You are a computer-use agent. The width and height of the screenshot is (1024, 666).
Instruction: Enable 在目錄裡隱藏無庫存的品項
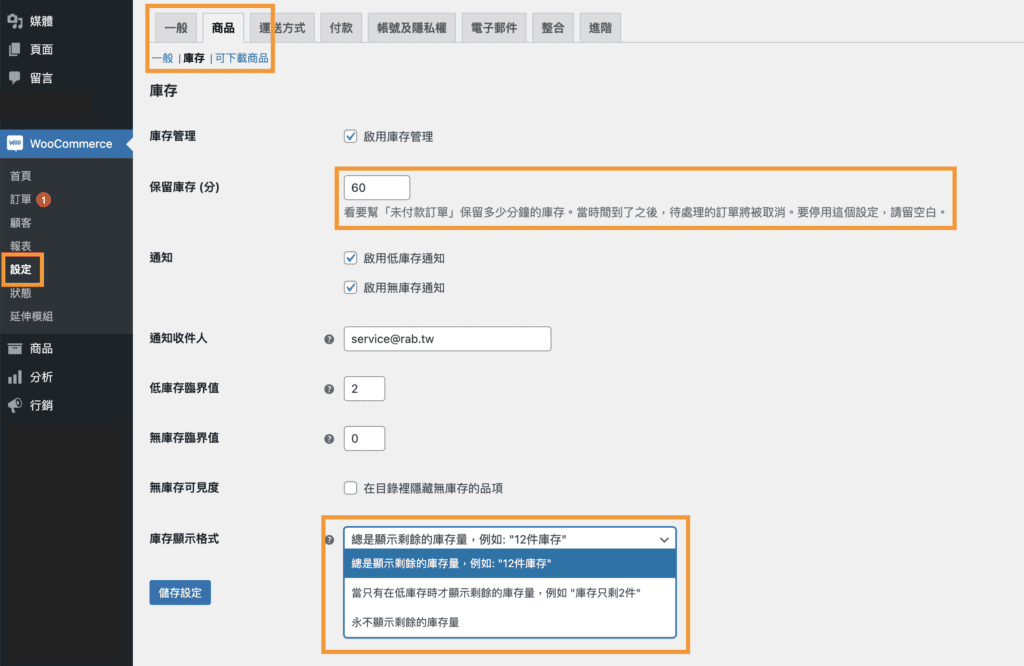tap(350, 488)
